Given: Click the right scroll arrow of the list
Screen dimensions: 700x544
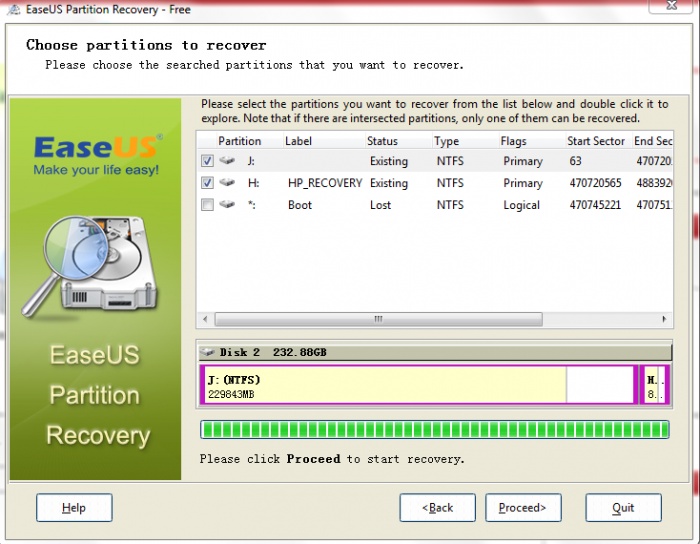Looking at the screenshot, I should pyautogui.click(x=664, y=319).
